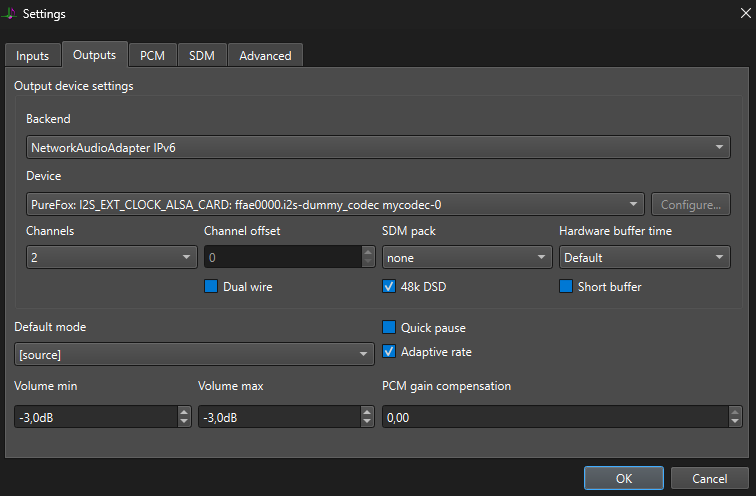Viewport: 756px width, 496px height.
Task: Switch to the Inputs tab
Action: pos(32,56)
